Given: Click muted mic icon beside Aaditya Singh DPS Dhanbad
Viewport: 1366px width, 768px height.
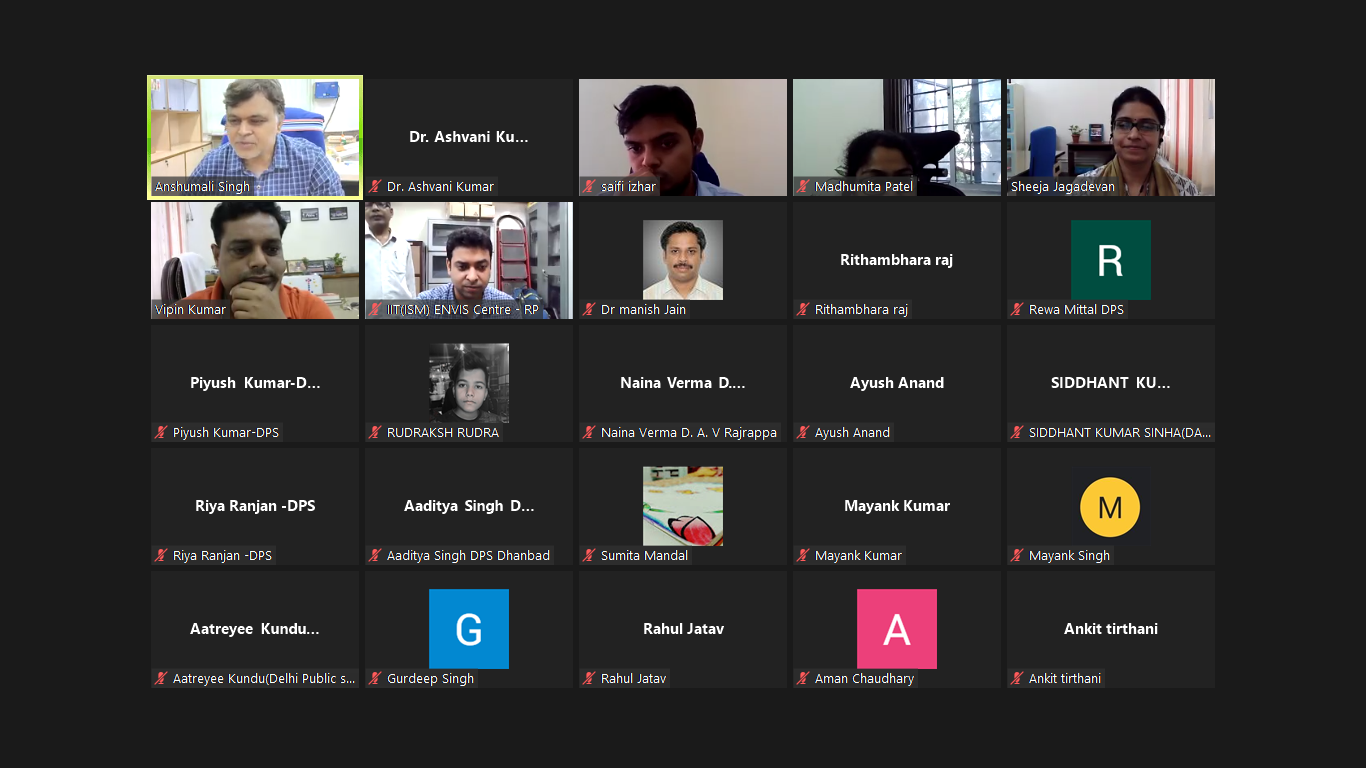Looking at the screenshot, I should 375,556.
